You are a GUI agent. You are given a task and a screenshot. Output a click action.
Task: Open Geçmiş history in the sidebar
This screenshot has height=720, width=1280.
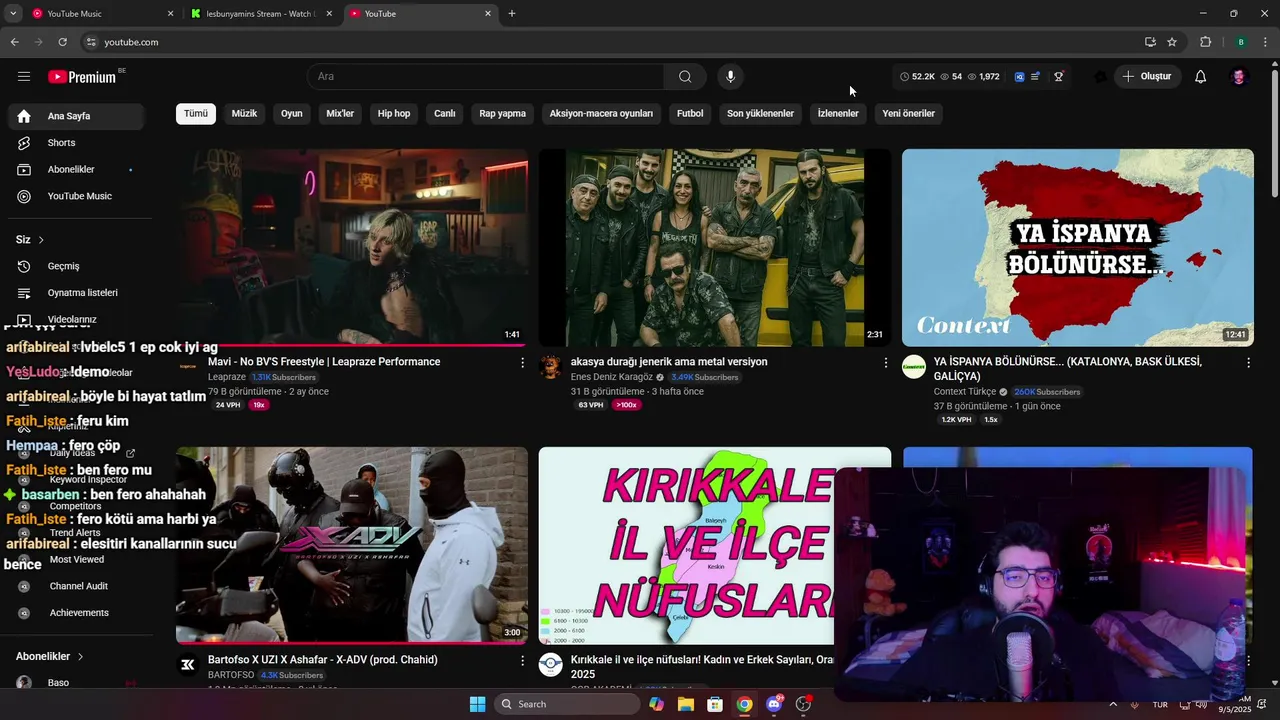point(75,266)
